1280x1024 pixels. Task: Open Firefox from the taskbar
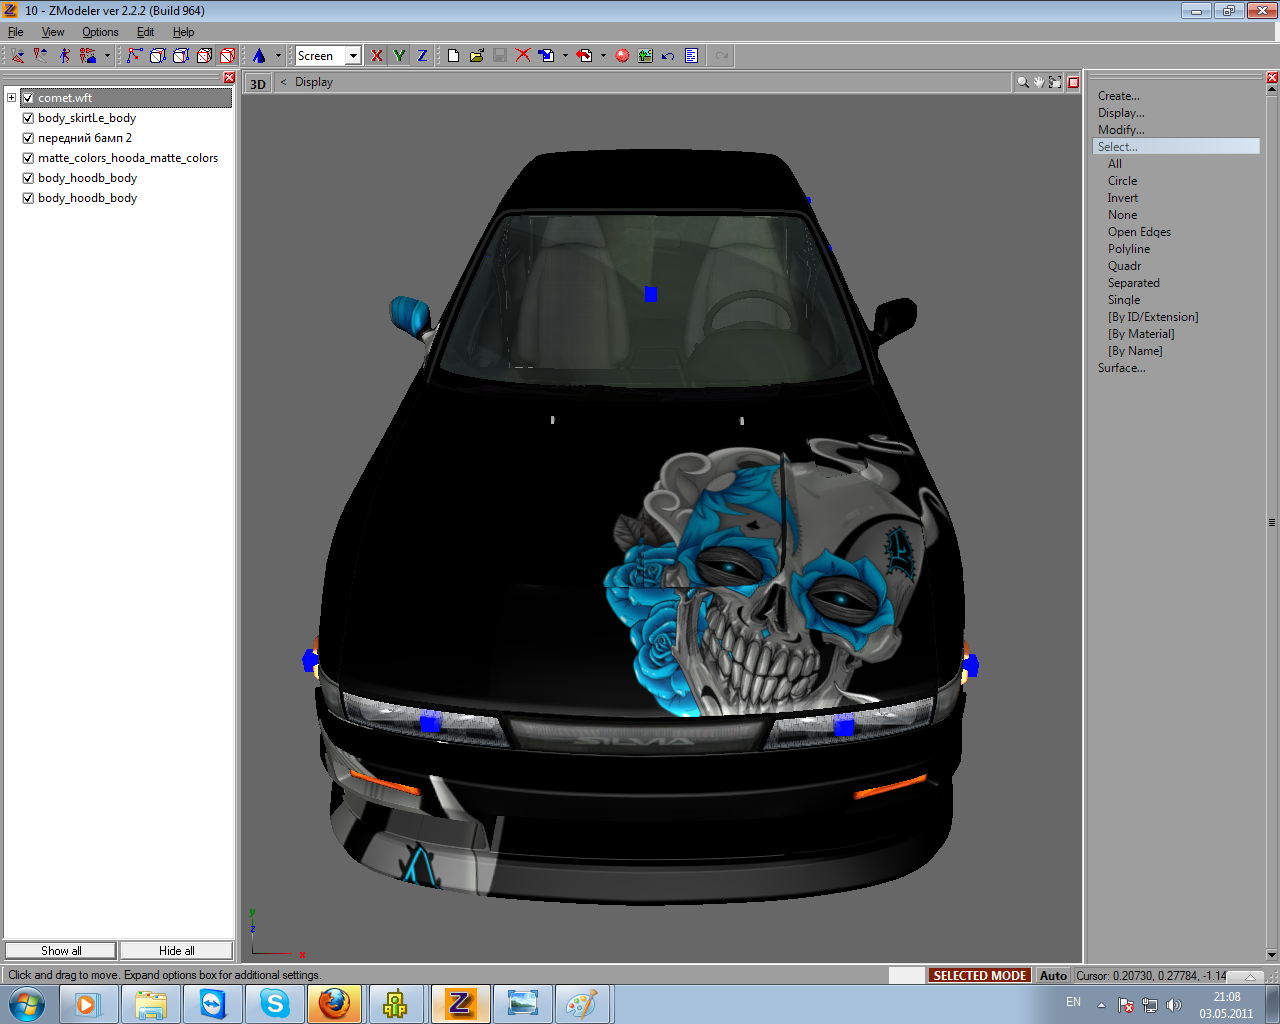click(x=335, y=1003)
